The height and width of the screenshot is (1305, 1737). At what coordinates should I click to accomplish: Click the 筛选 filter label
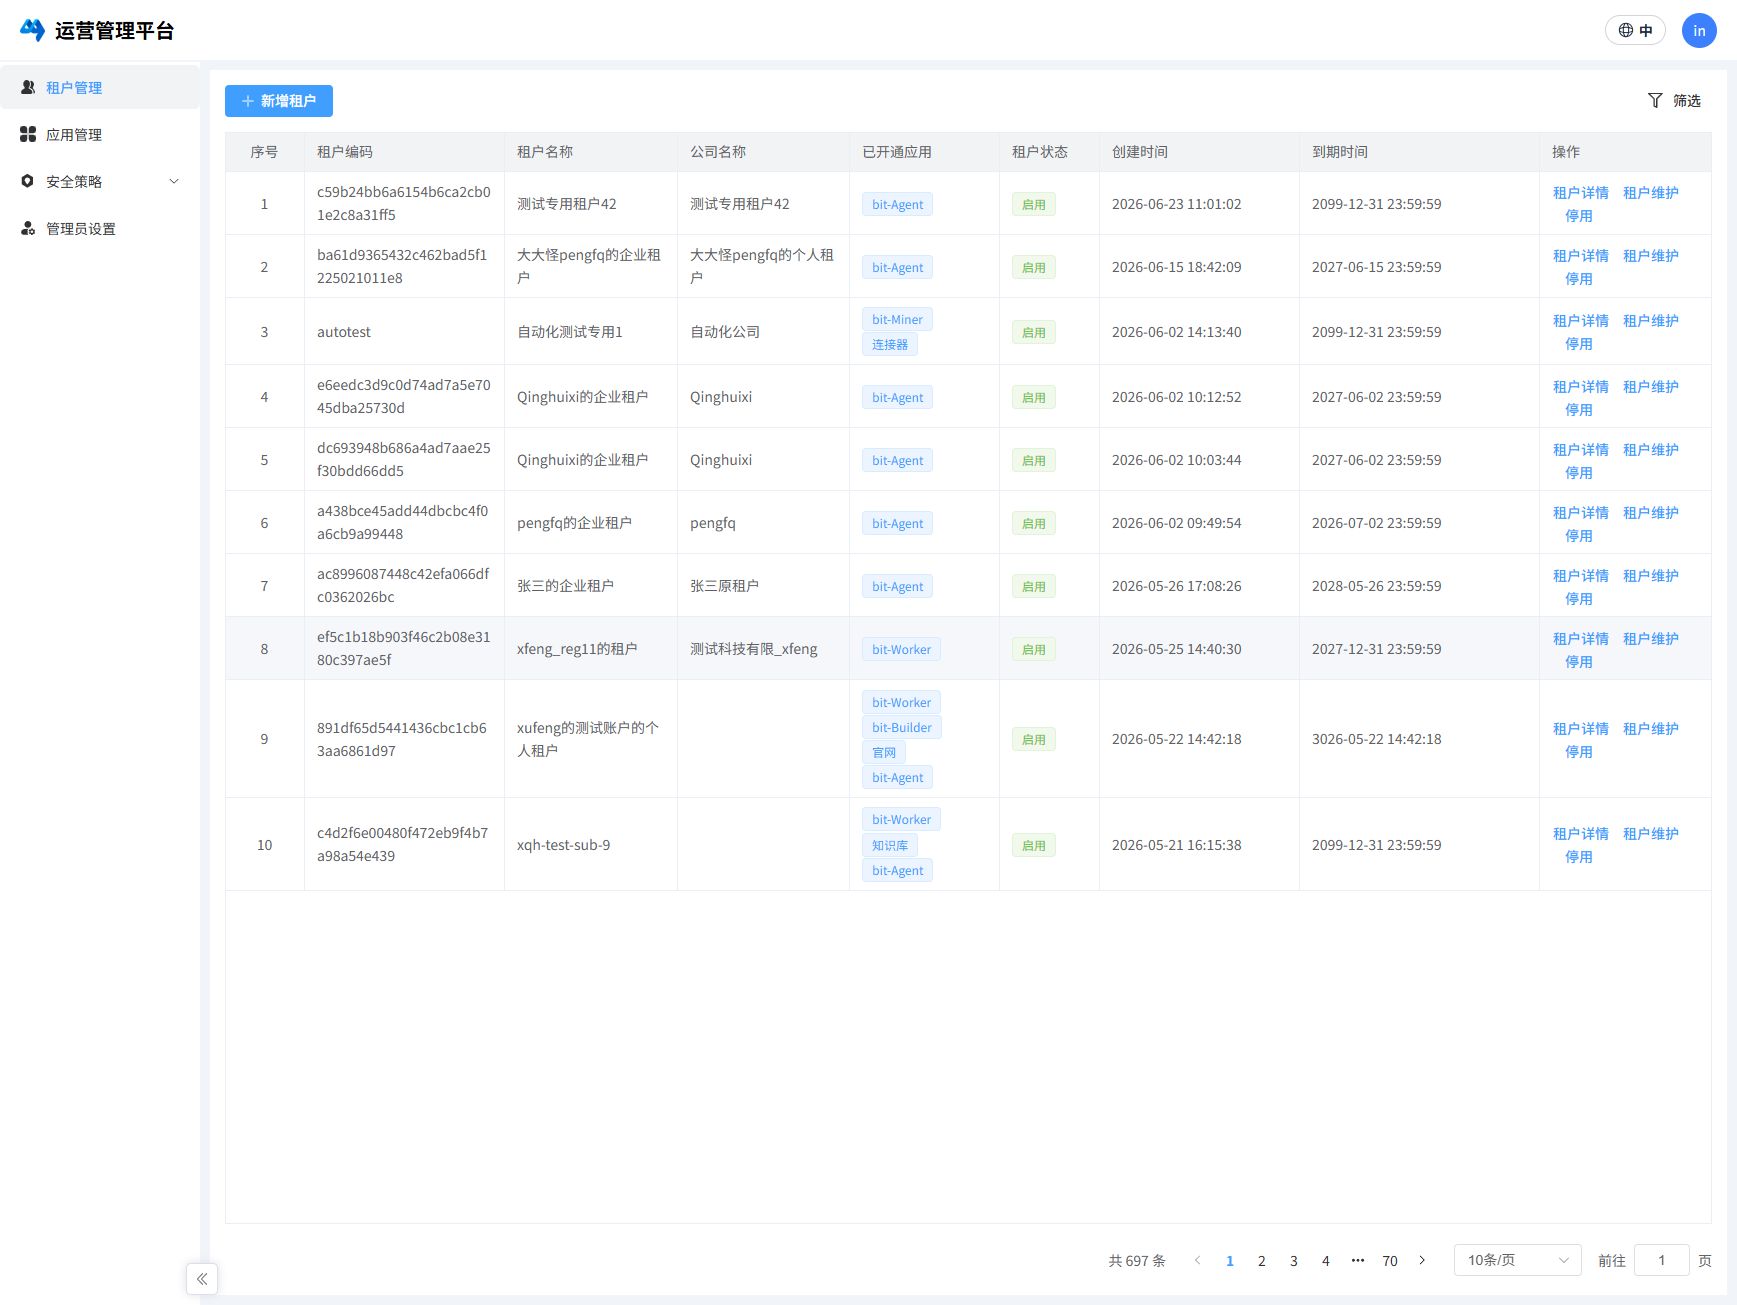click(x=1687, y=100)
